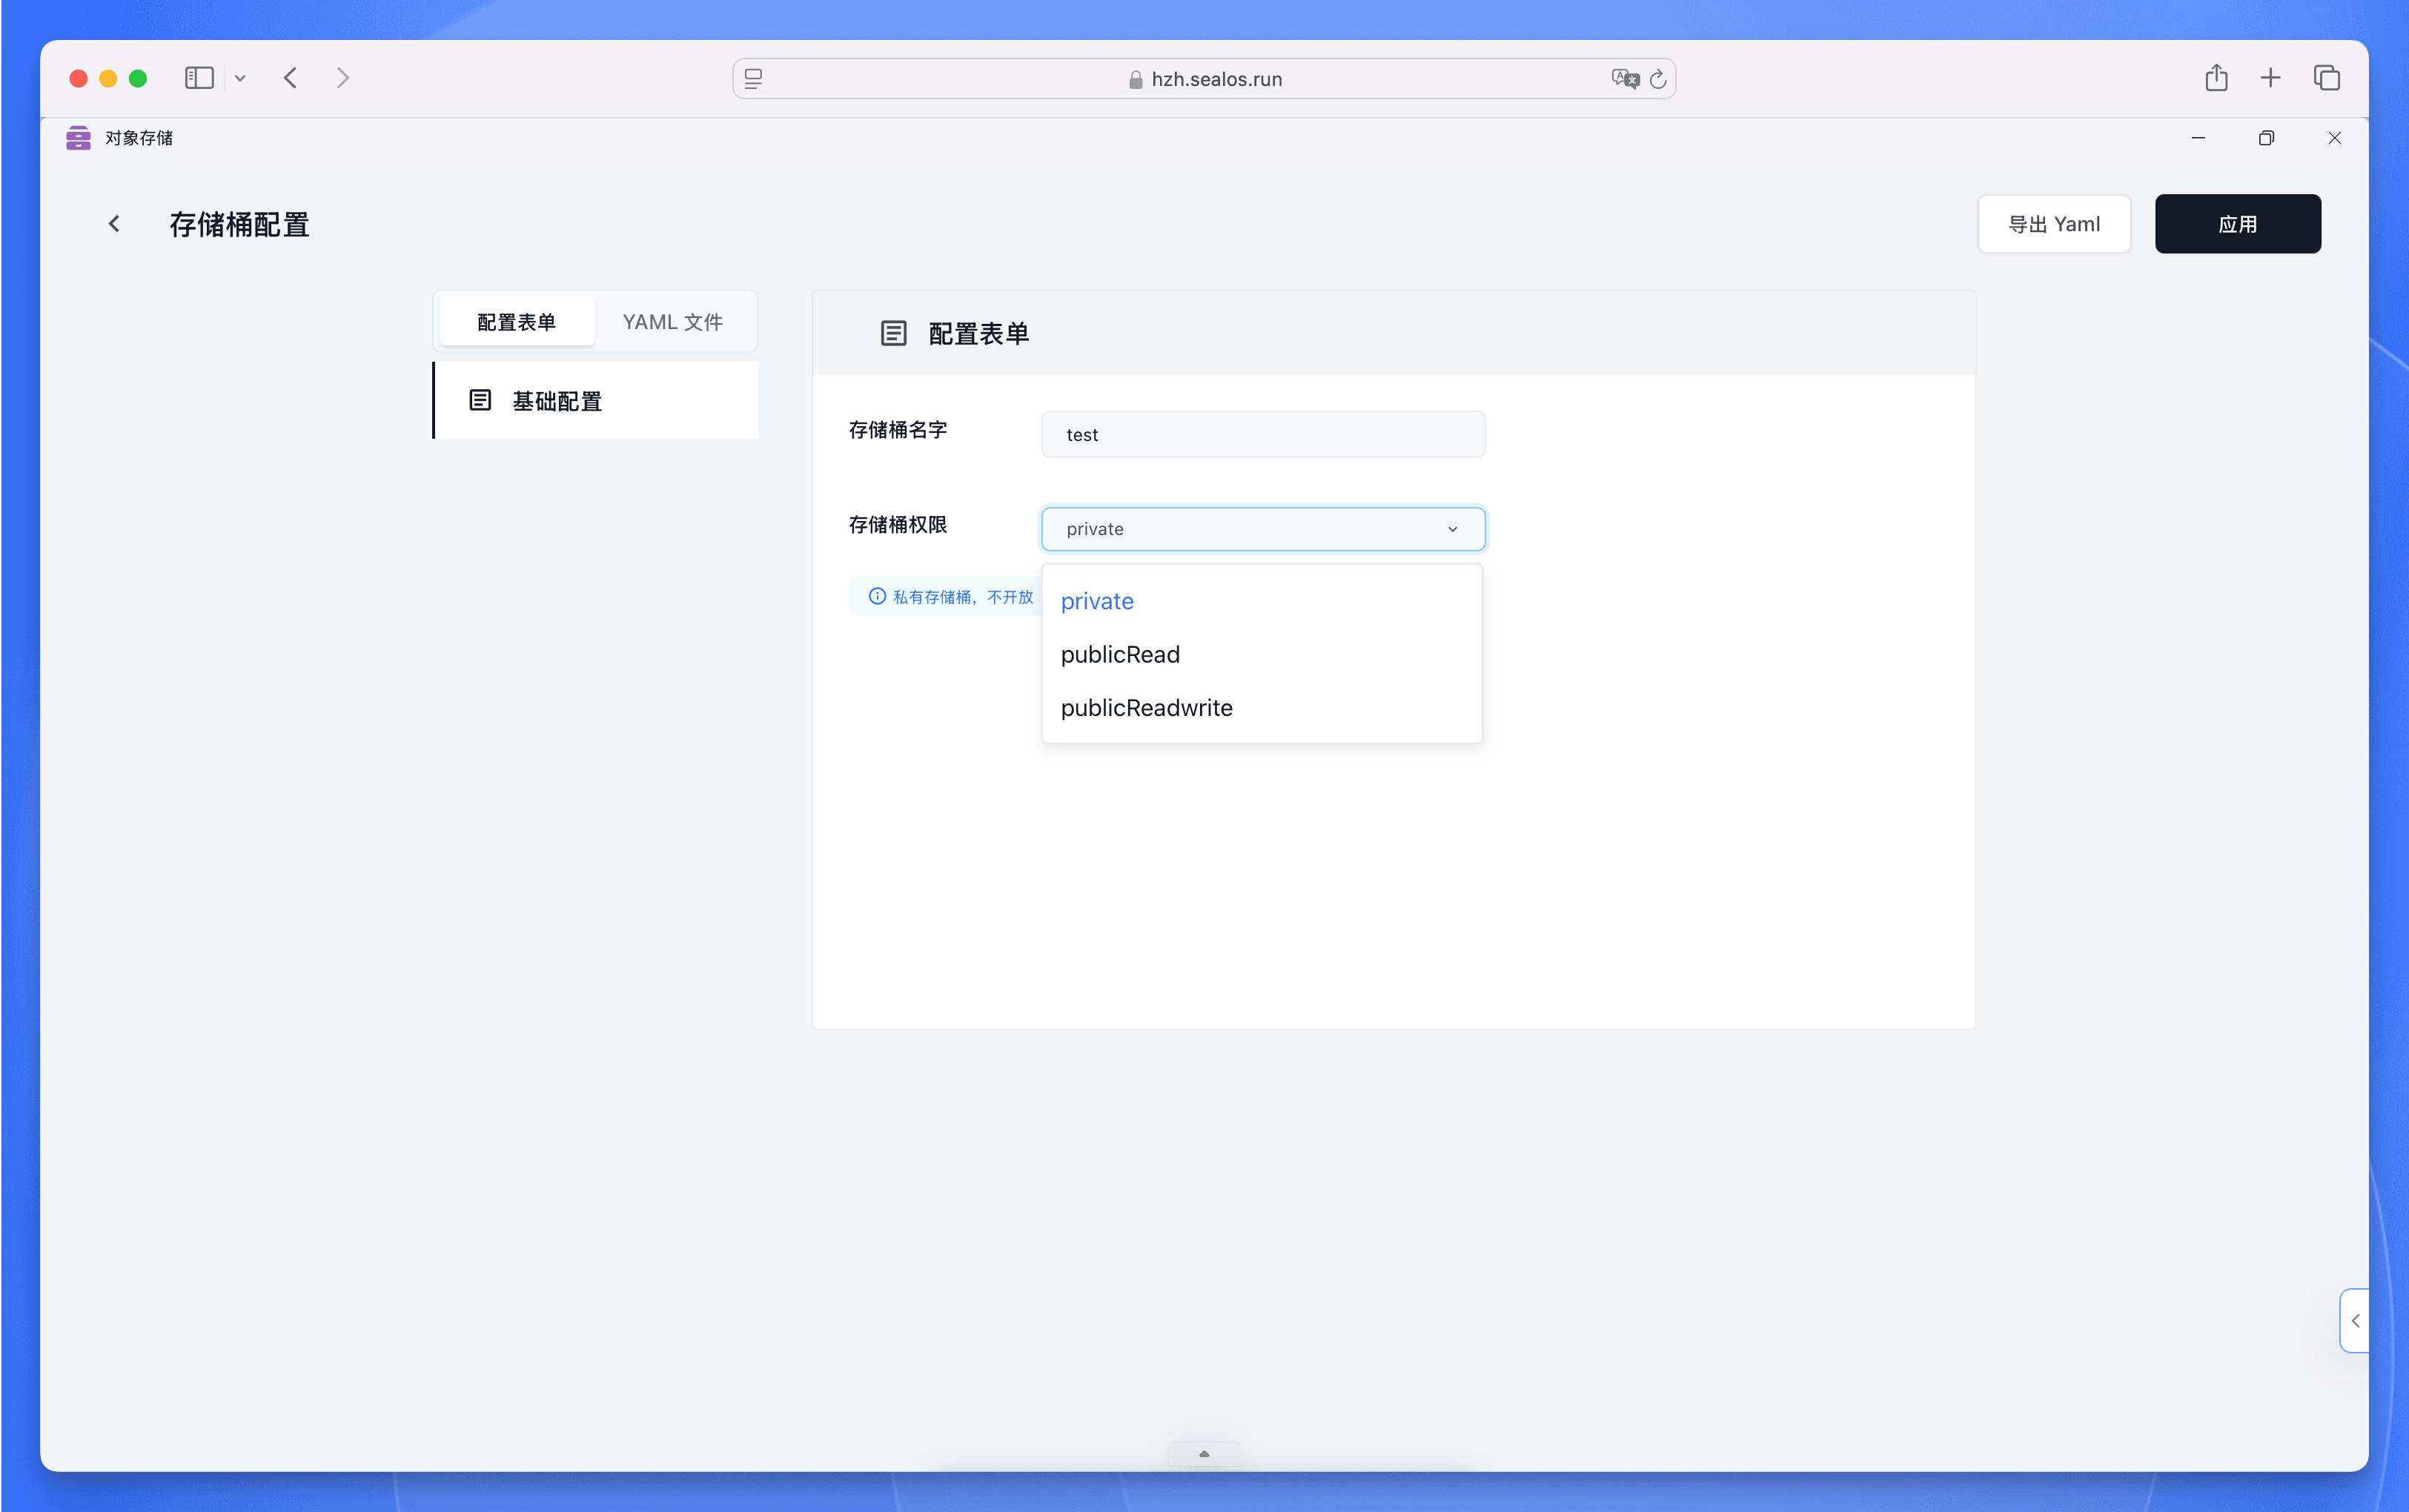Image resolution: width=2409 pixels, height=1512 pixels.
Task: Click the back arrow navigation icon
Action: point(113,223)
